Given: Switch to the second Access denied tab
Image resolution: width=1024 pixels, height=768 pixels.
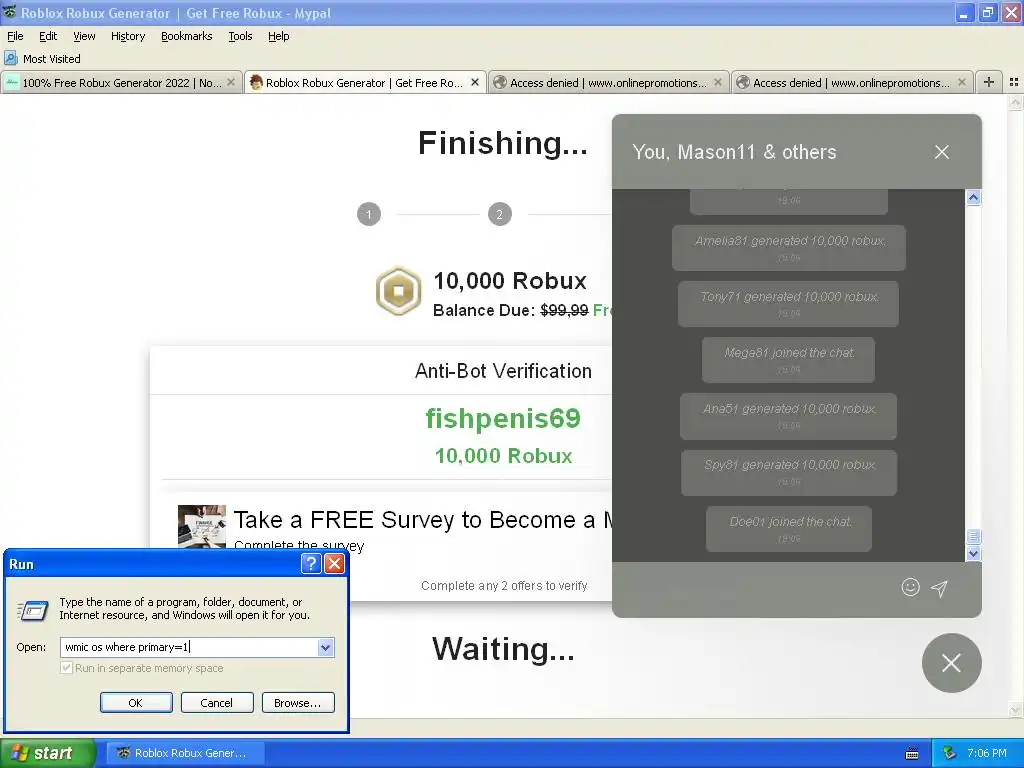Looking at the screenshot, I should [x=851, y=83].
